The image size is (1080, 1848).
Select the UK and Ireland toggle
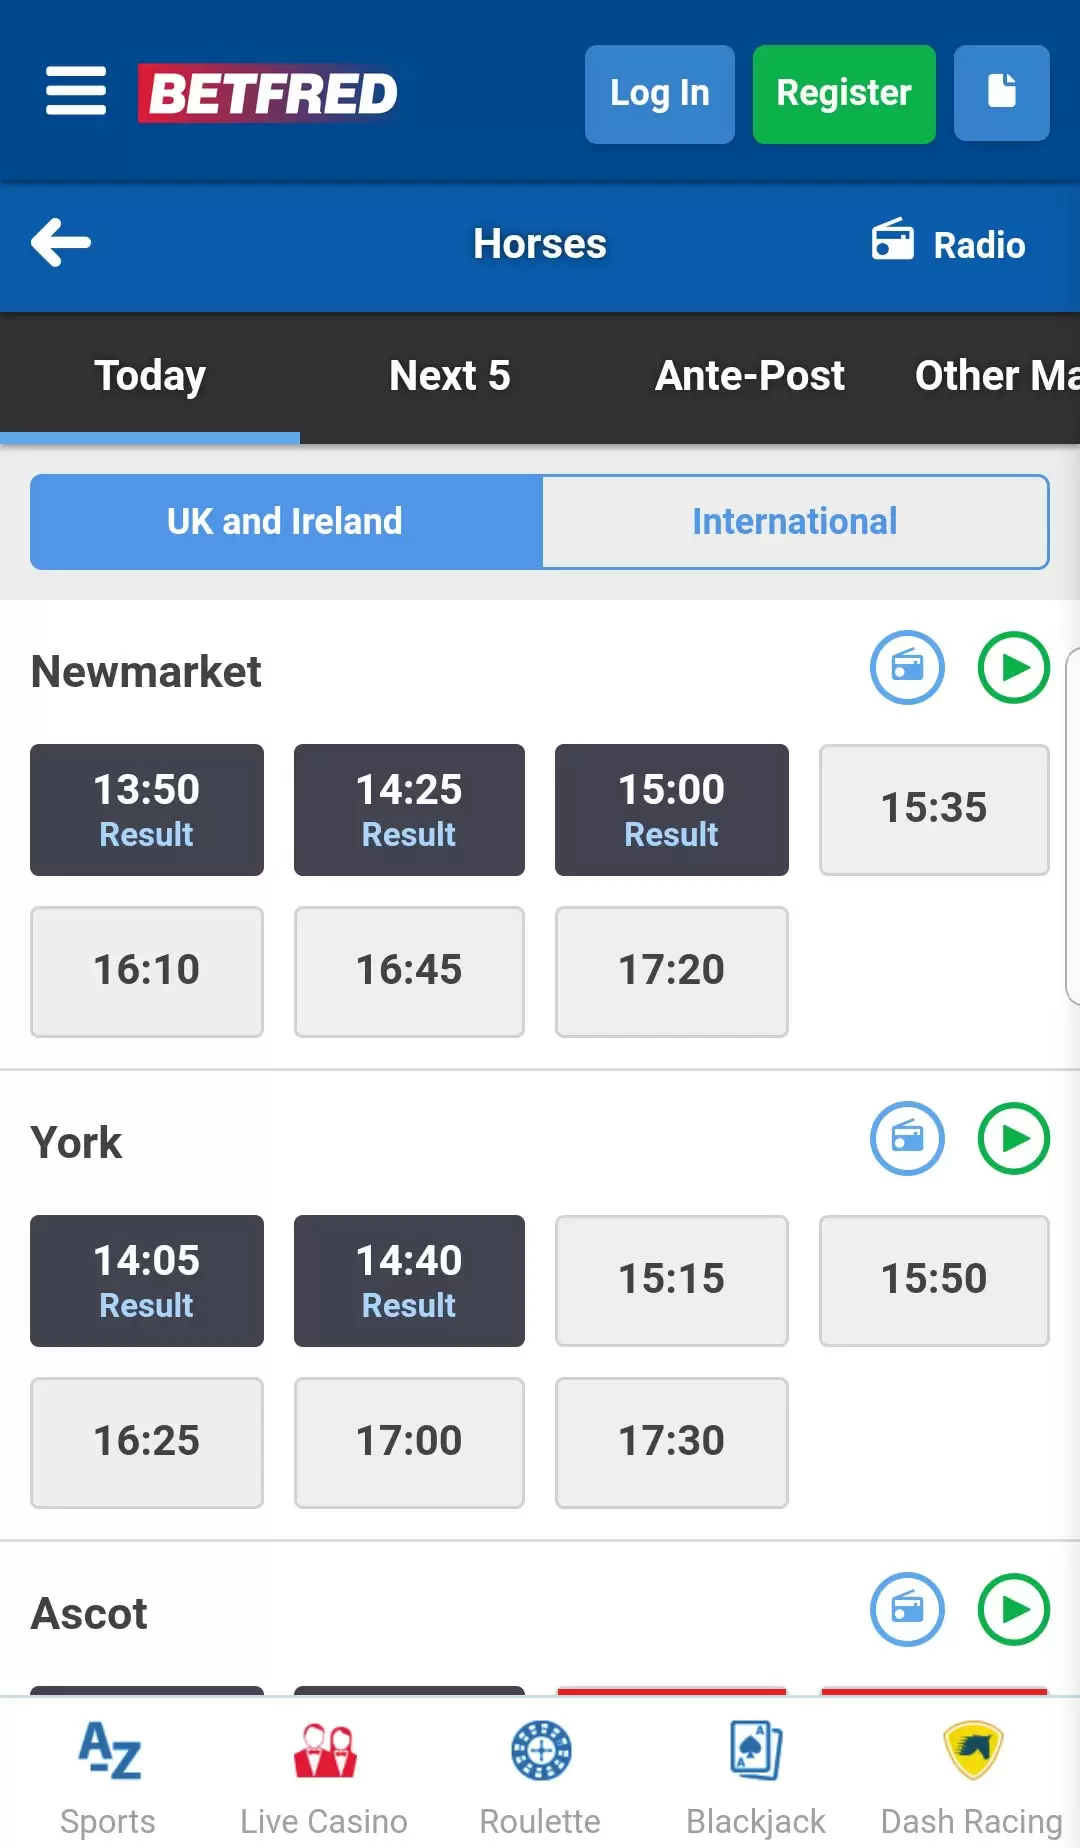286,522
